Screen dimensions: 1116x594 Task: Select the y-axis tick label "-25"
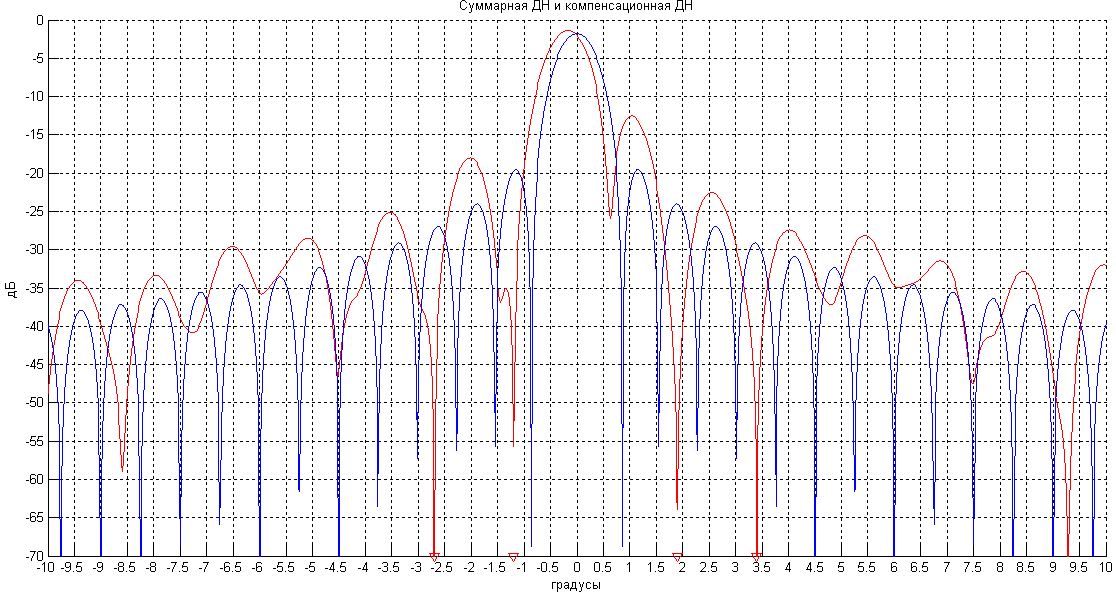click(x=35, y=212)
